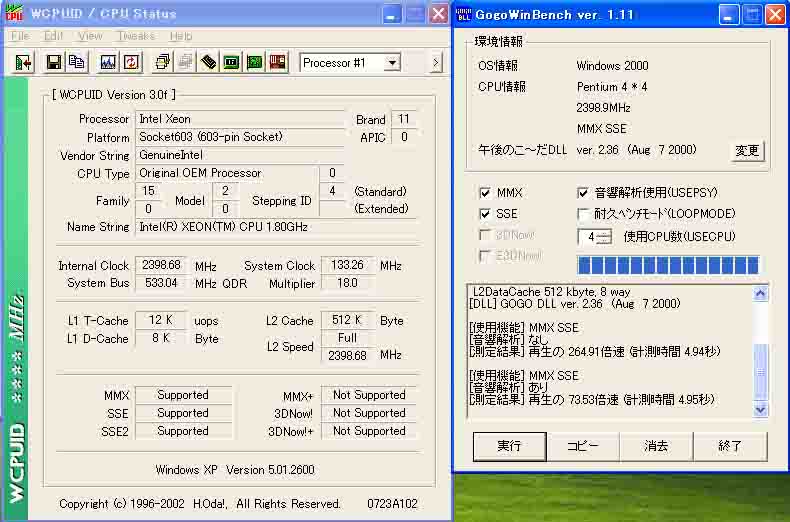Uncheck the MMX checkbox in GogoWinBench
Screen dimensions: 790x522
coord(485,193)
